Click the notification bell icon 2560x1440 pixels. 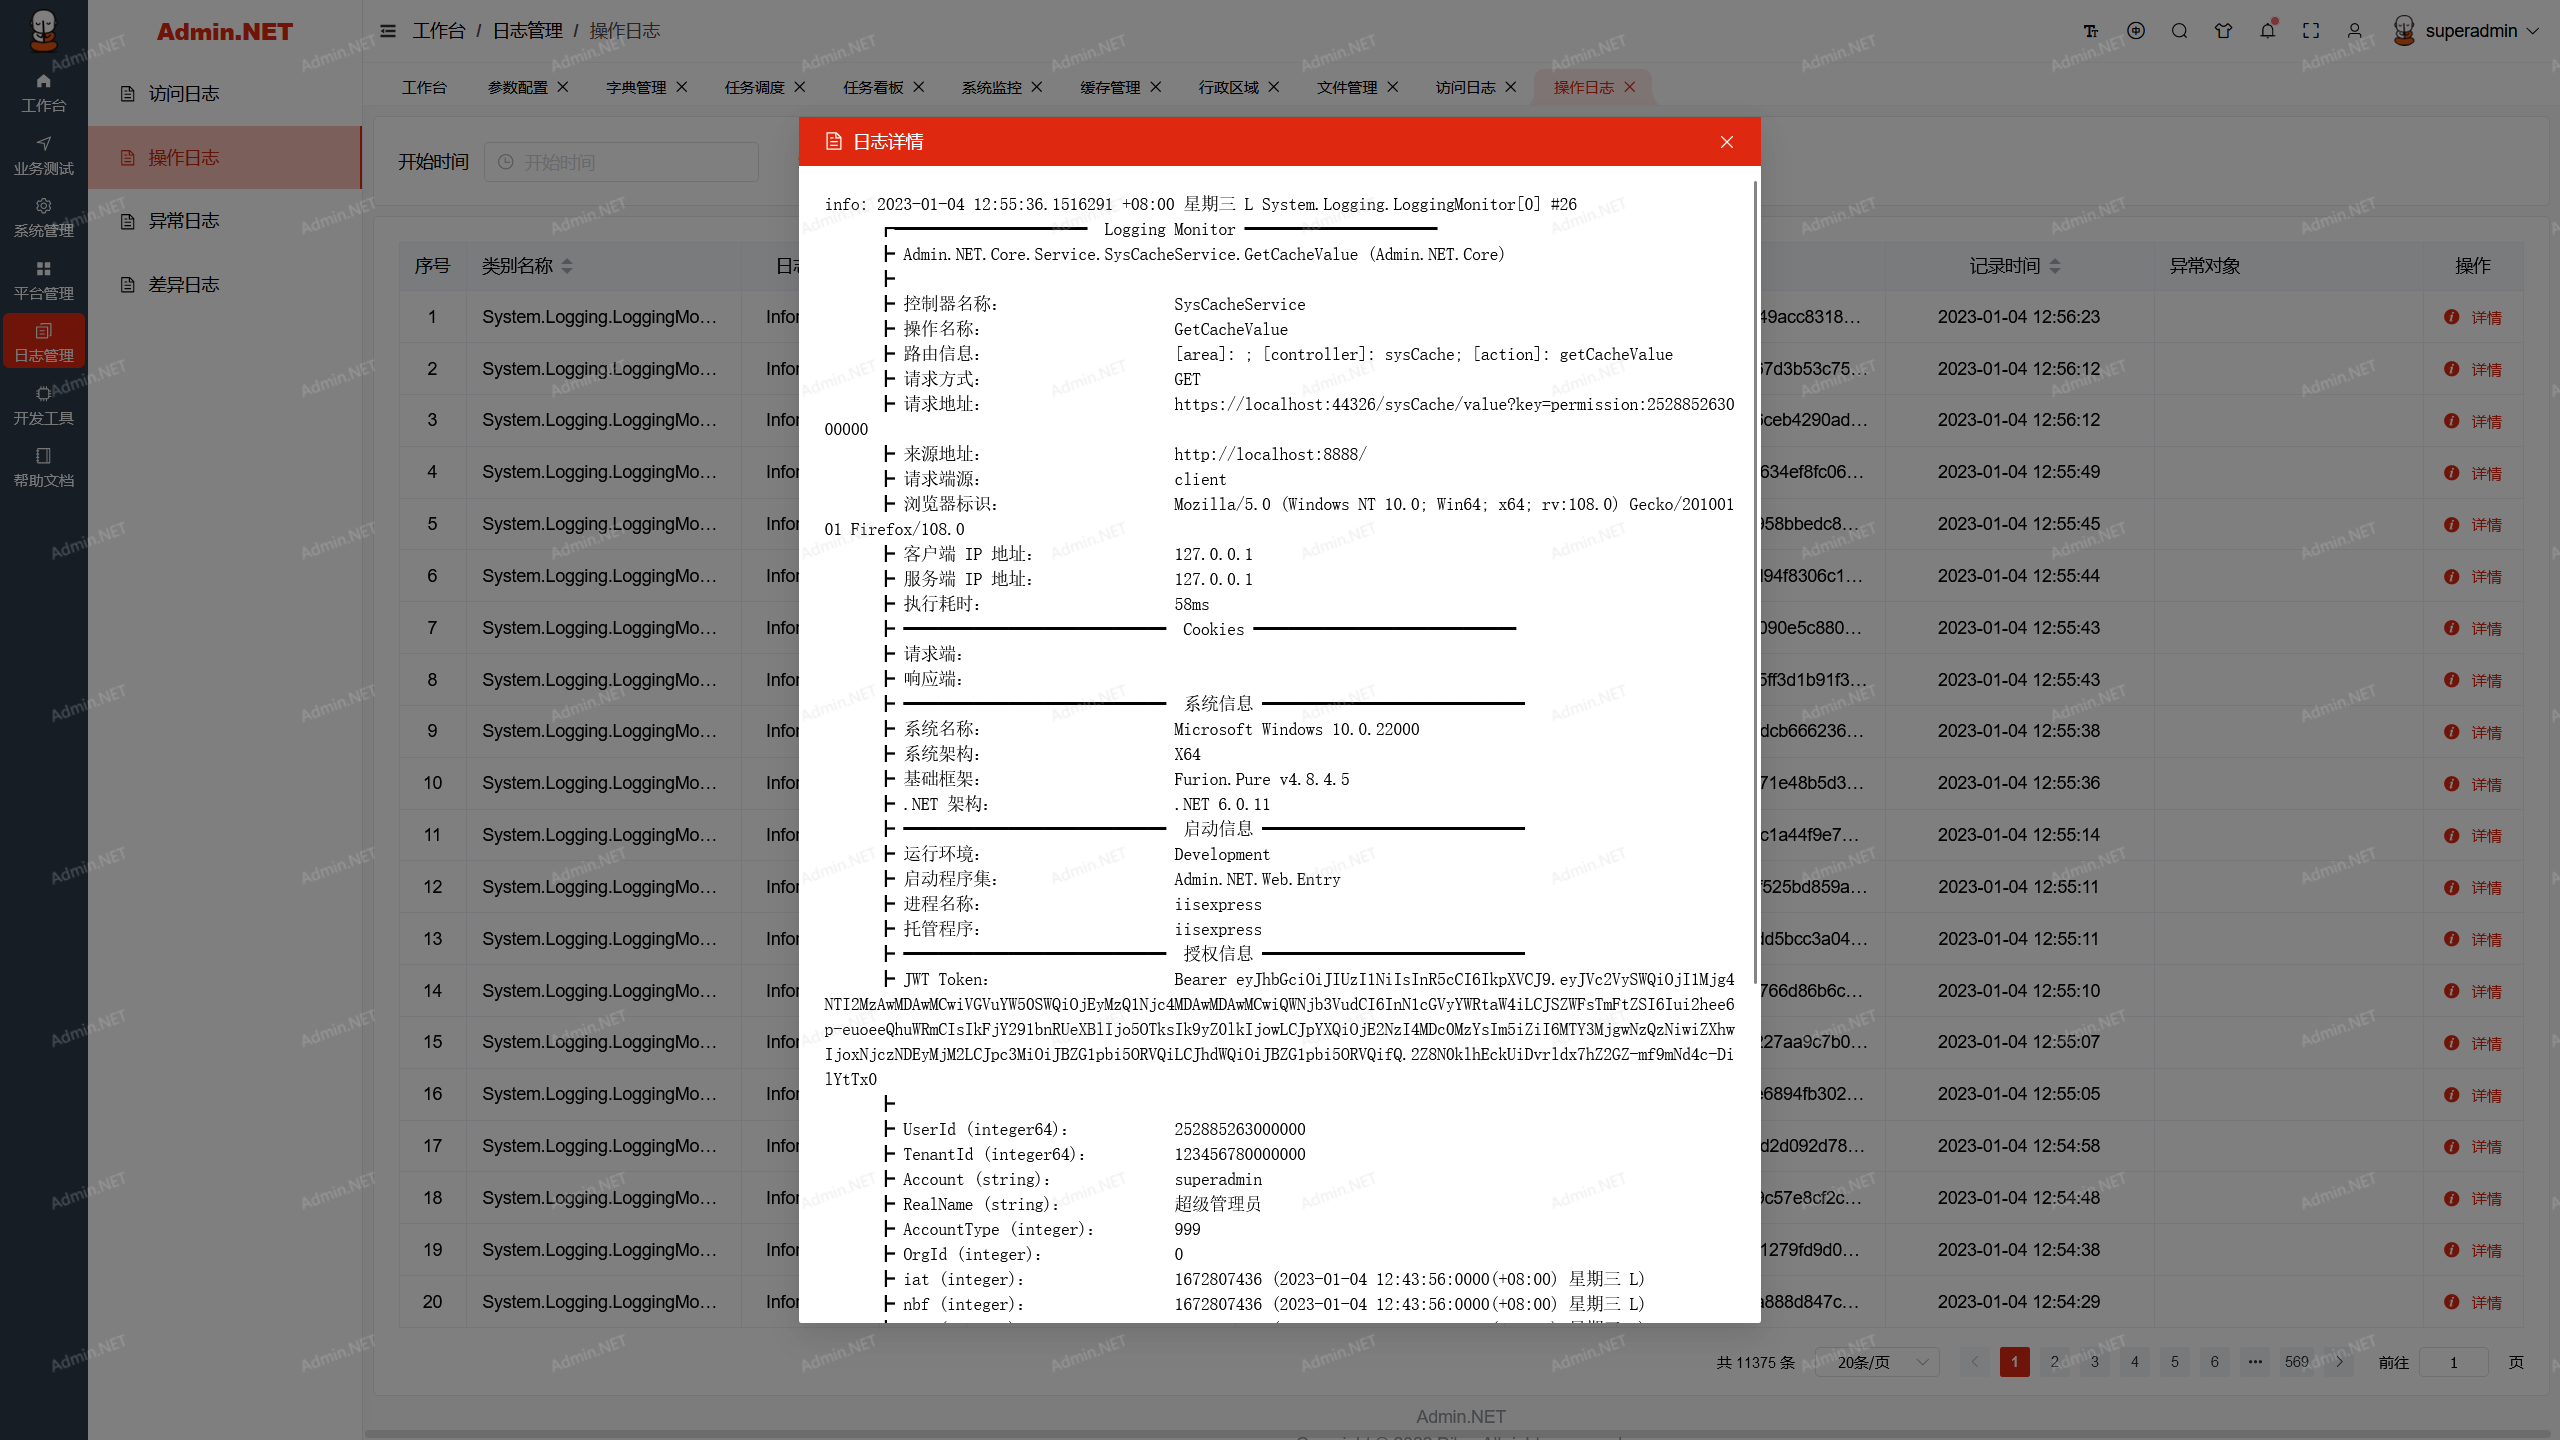click(2267, 31)
